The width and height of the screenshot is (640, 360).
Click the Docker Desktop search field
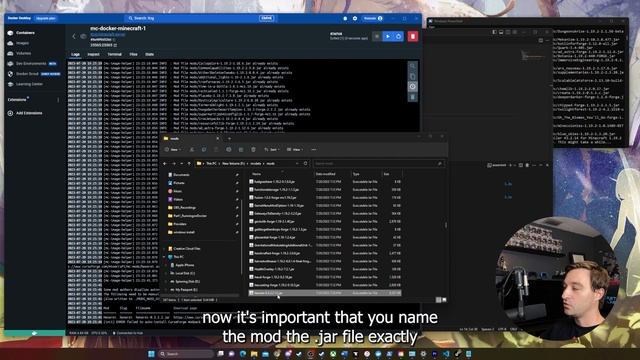coord(200,18)
